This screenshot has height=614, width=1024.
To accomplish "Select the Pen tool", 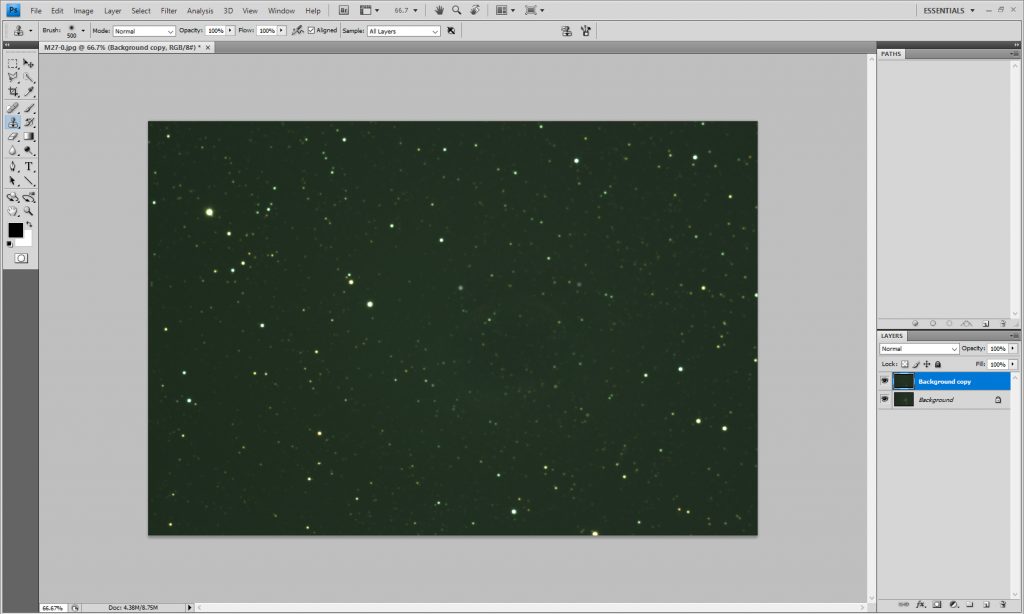I will [x=12, y=167].
